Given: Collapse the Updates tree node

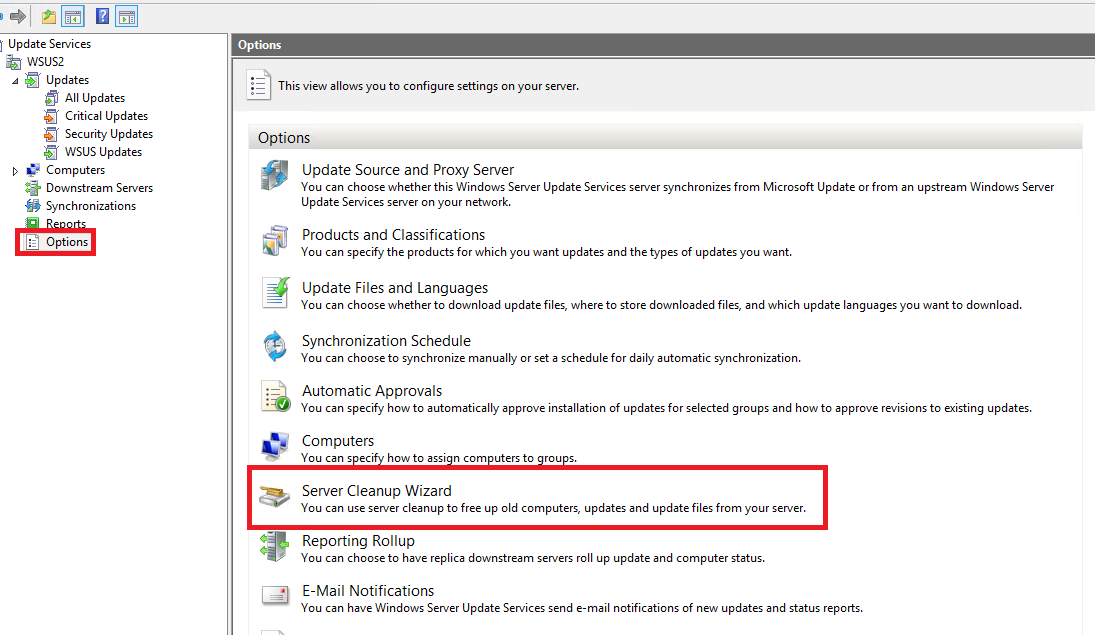Looking at the screenshot, I should click(x=15, y=81).
